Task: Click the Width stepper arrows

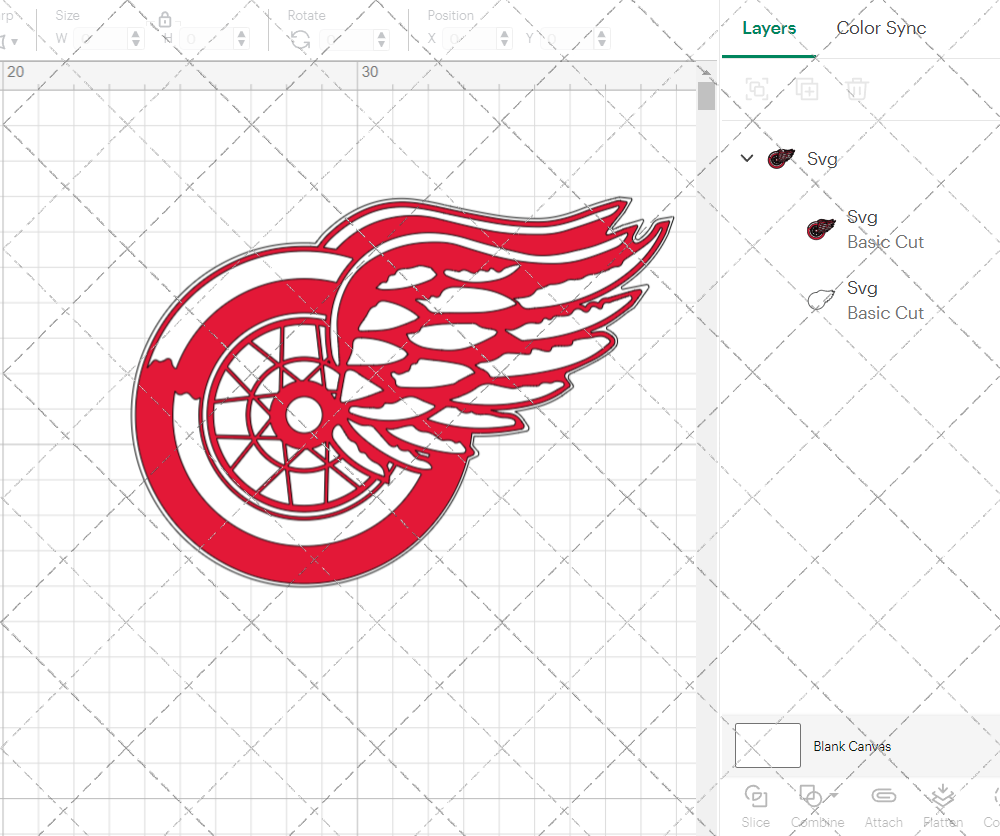Action: click(x=136, y=39)
